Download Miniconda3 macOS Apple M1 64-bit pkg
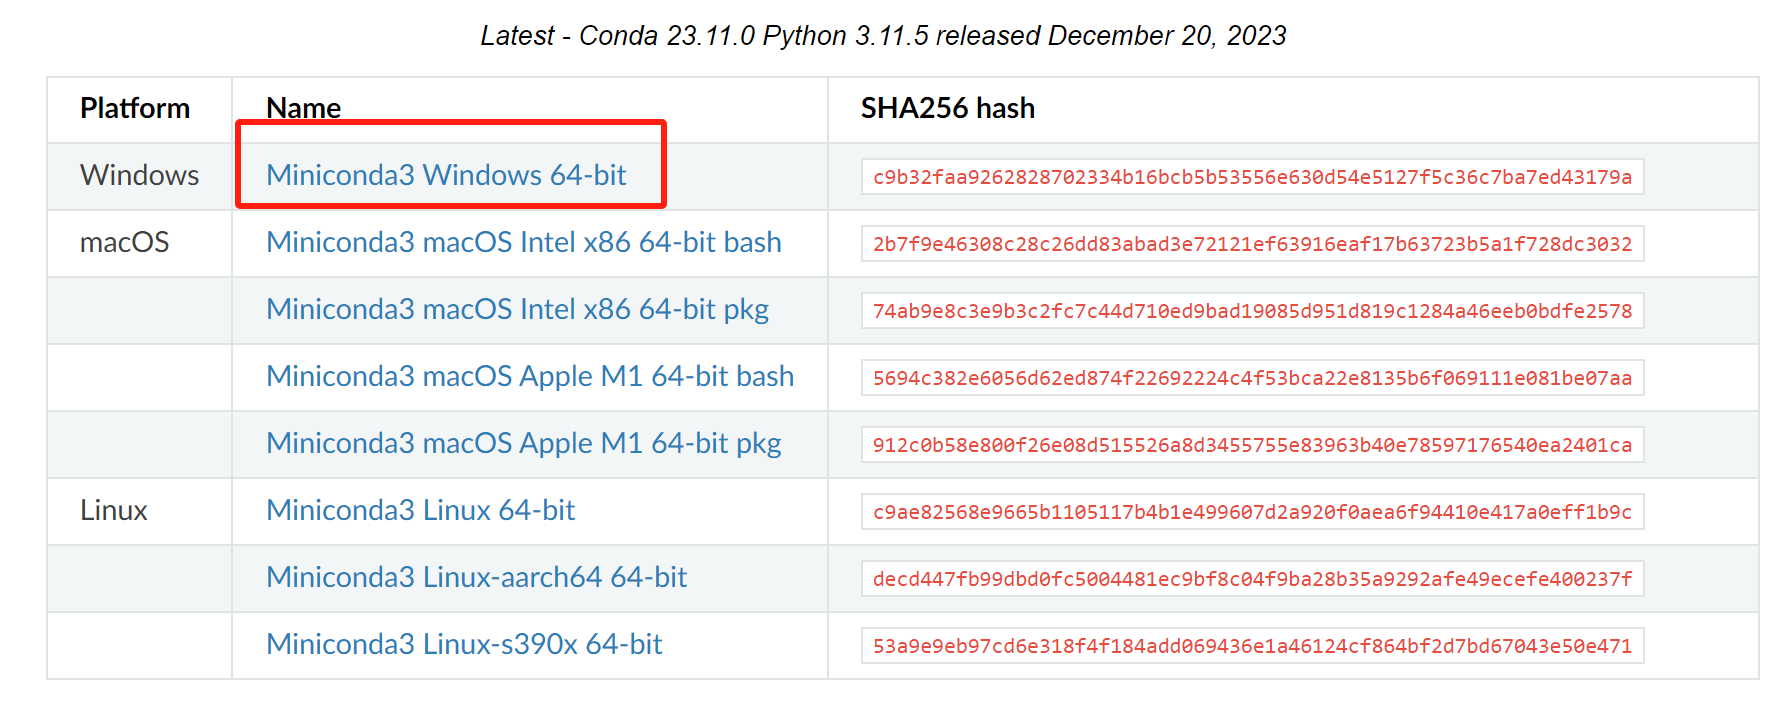The width and height of the screenshot is (1791, 703). [524, 443]
